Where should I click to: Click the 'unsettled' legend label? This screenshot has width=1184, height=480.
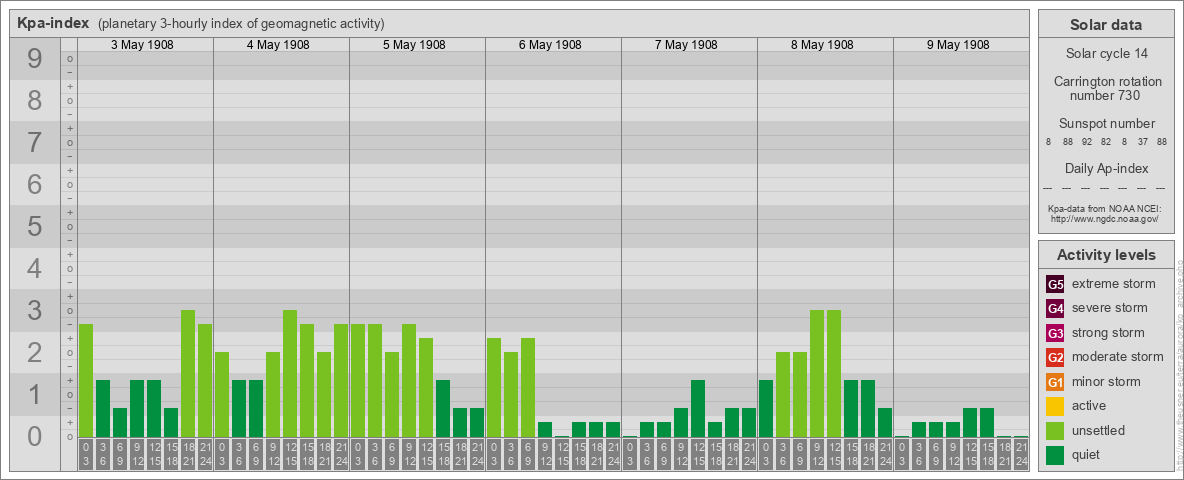click(x=1098, y=430)
